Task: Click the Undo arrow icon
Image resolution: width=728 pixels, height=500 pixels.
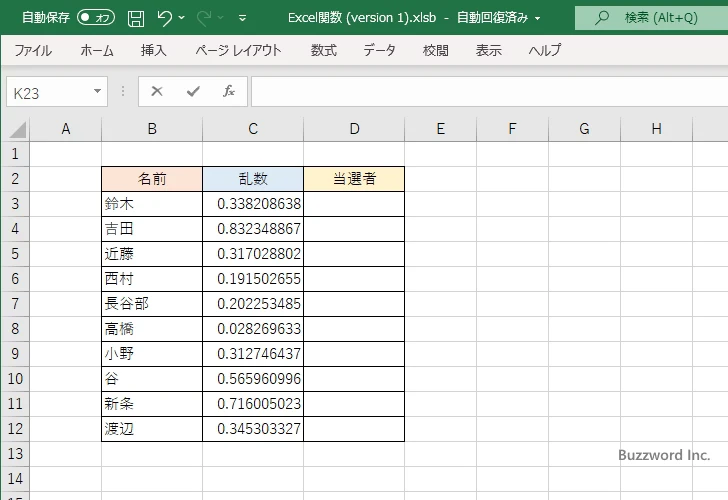Action: click(164, 18)
